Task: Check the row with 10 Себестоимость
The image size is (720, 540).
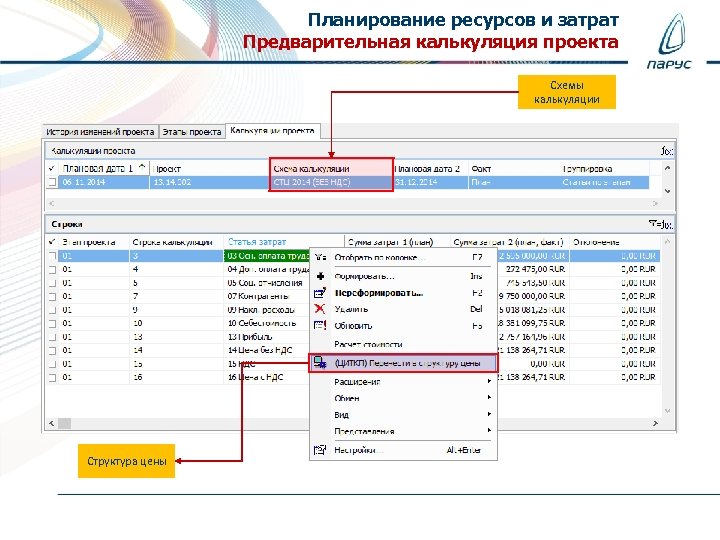Action: tap(52, 324)
